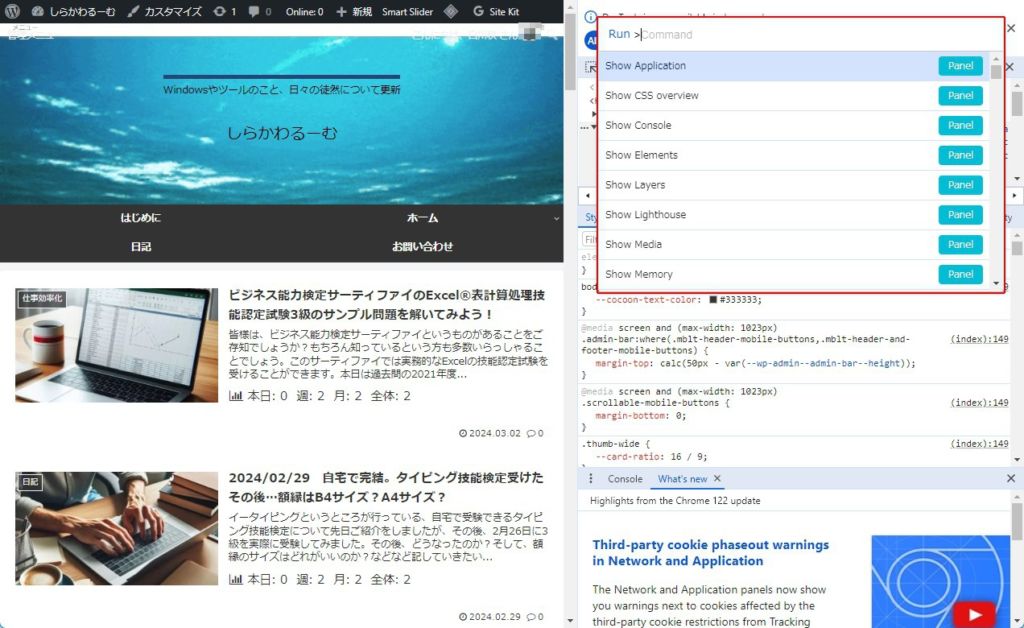
Task: Click Panel badge for Show Application
Action: [x=961, y=66]
